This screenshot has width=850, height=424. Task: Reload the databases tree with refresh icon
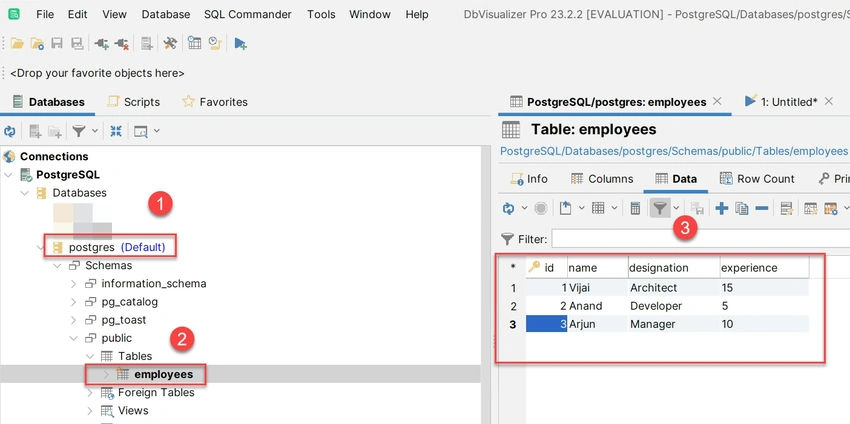[9, 131]
